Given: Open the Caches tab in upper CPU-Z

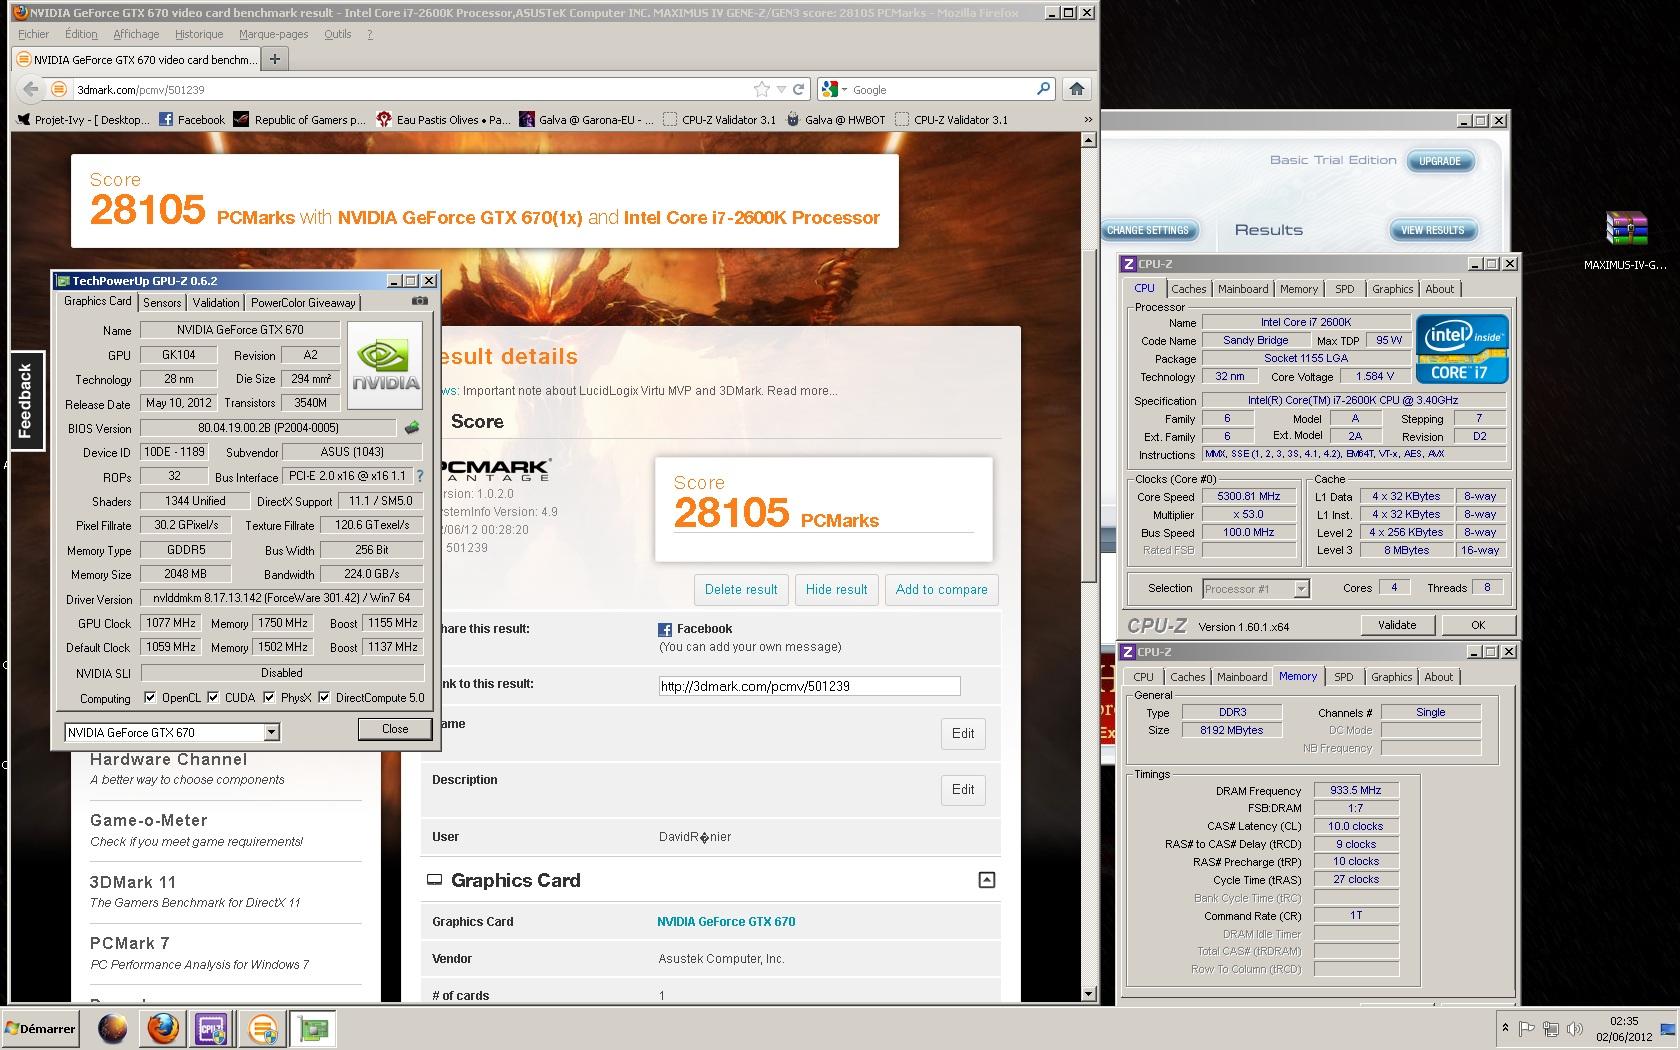Looking at the screenshot, I should [1188, 289].
